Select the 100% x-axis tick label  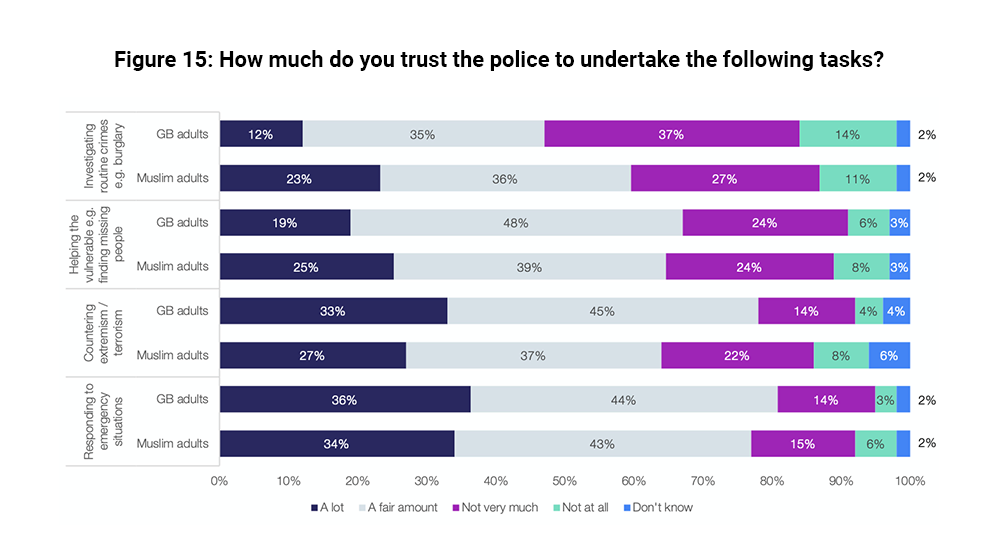click(909, 481)
